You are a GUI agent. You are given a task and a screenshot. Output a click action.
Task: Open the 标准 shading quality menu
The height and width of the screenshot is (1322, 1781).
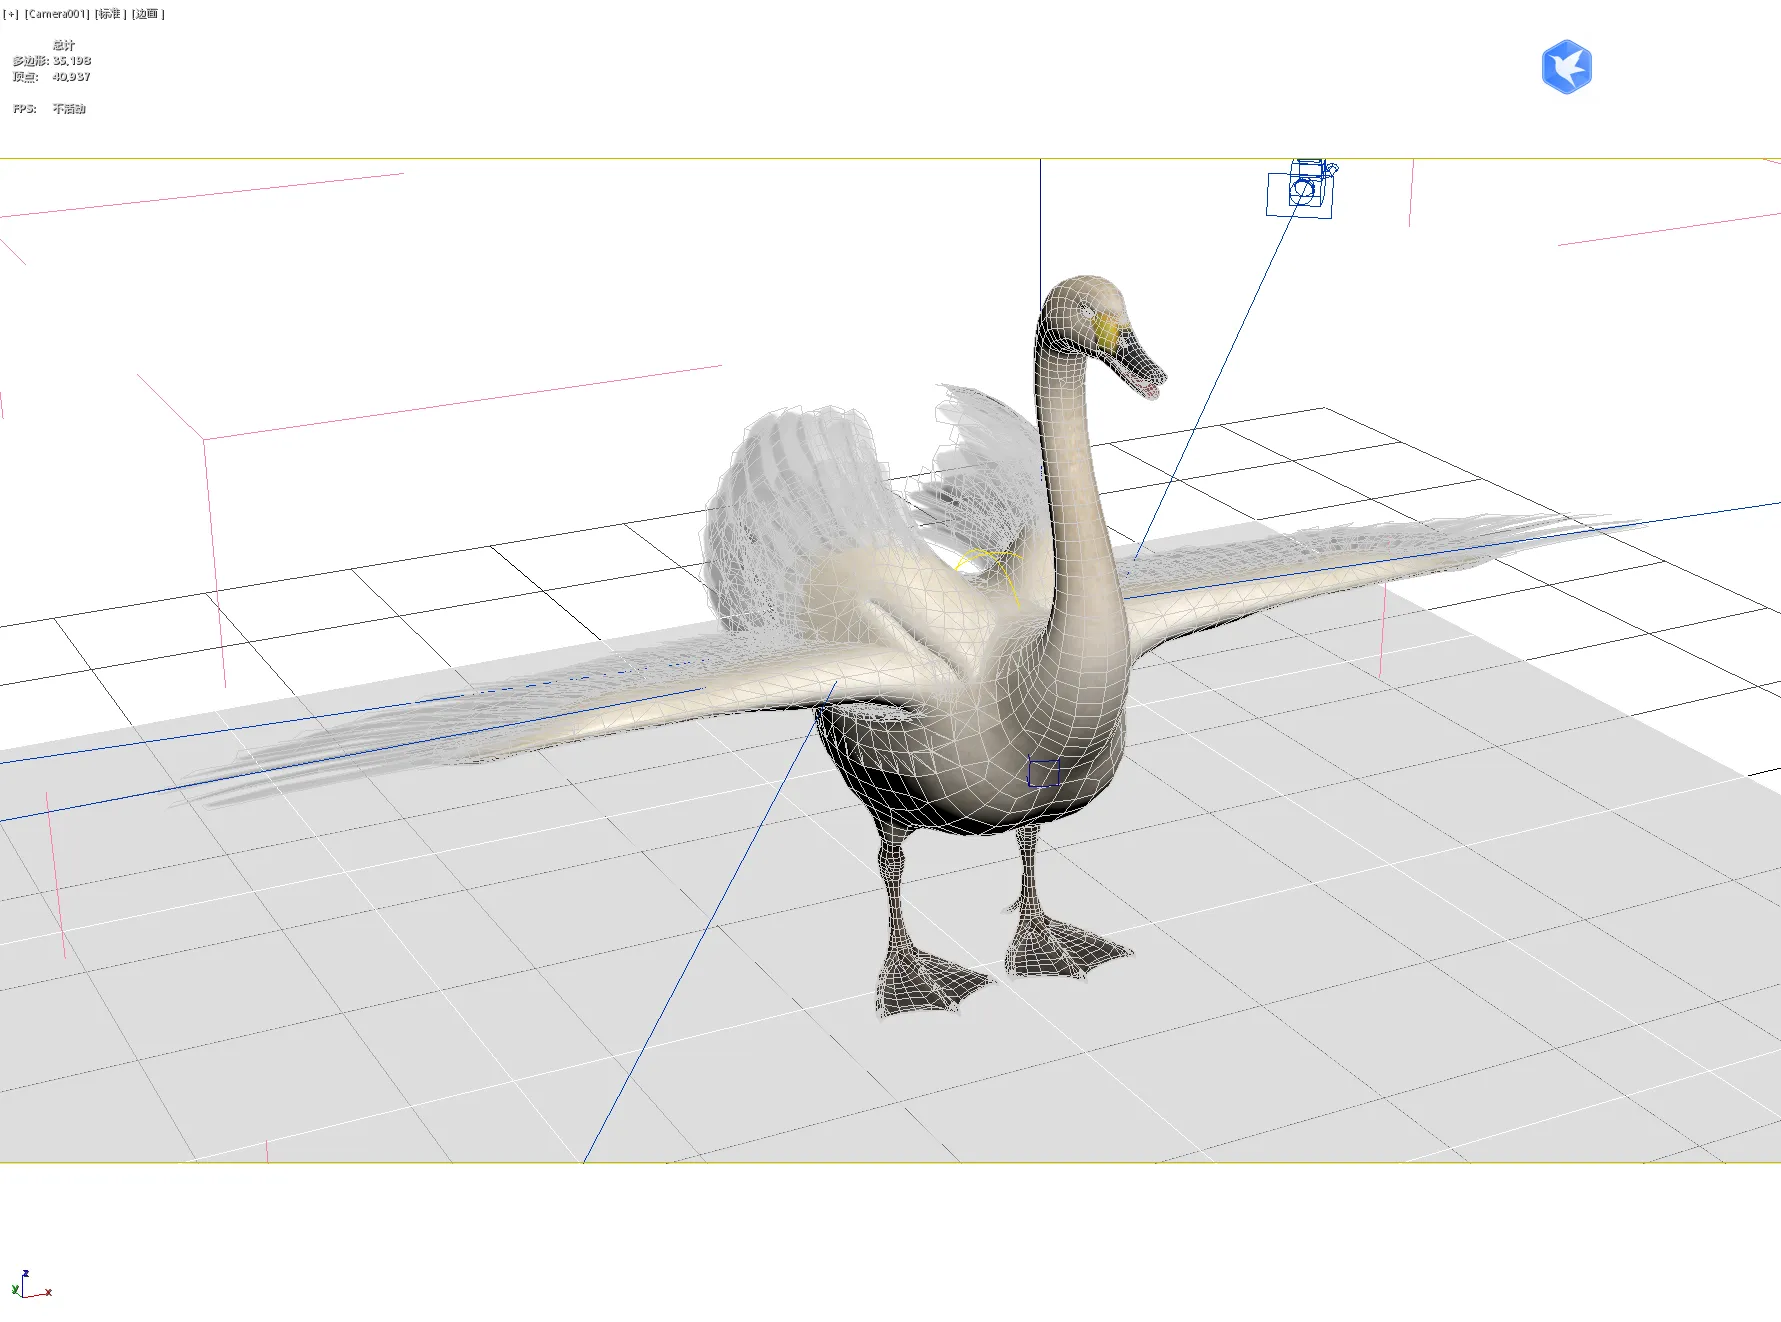(110, 14)
